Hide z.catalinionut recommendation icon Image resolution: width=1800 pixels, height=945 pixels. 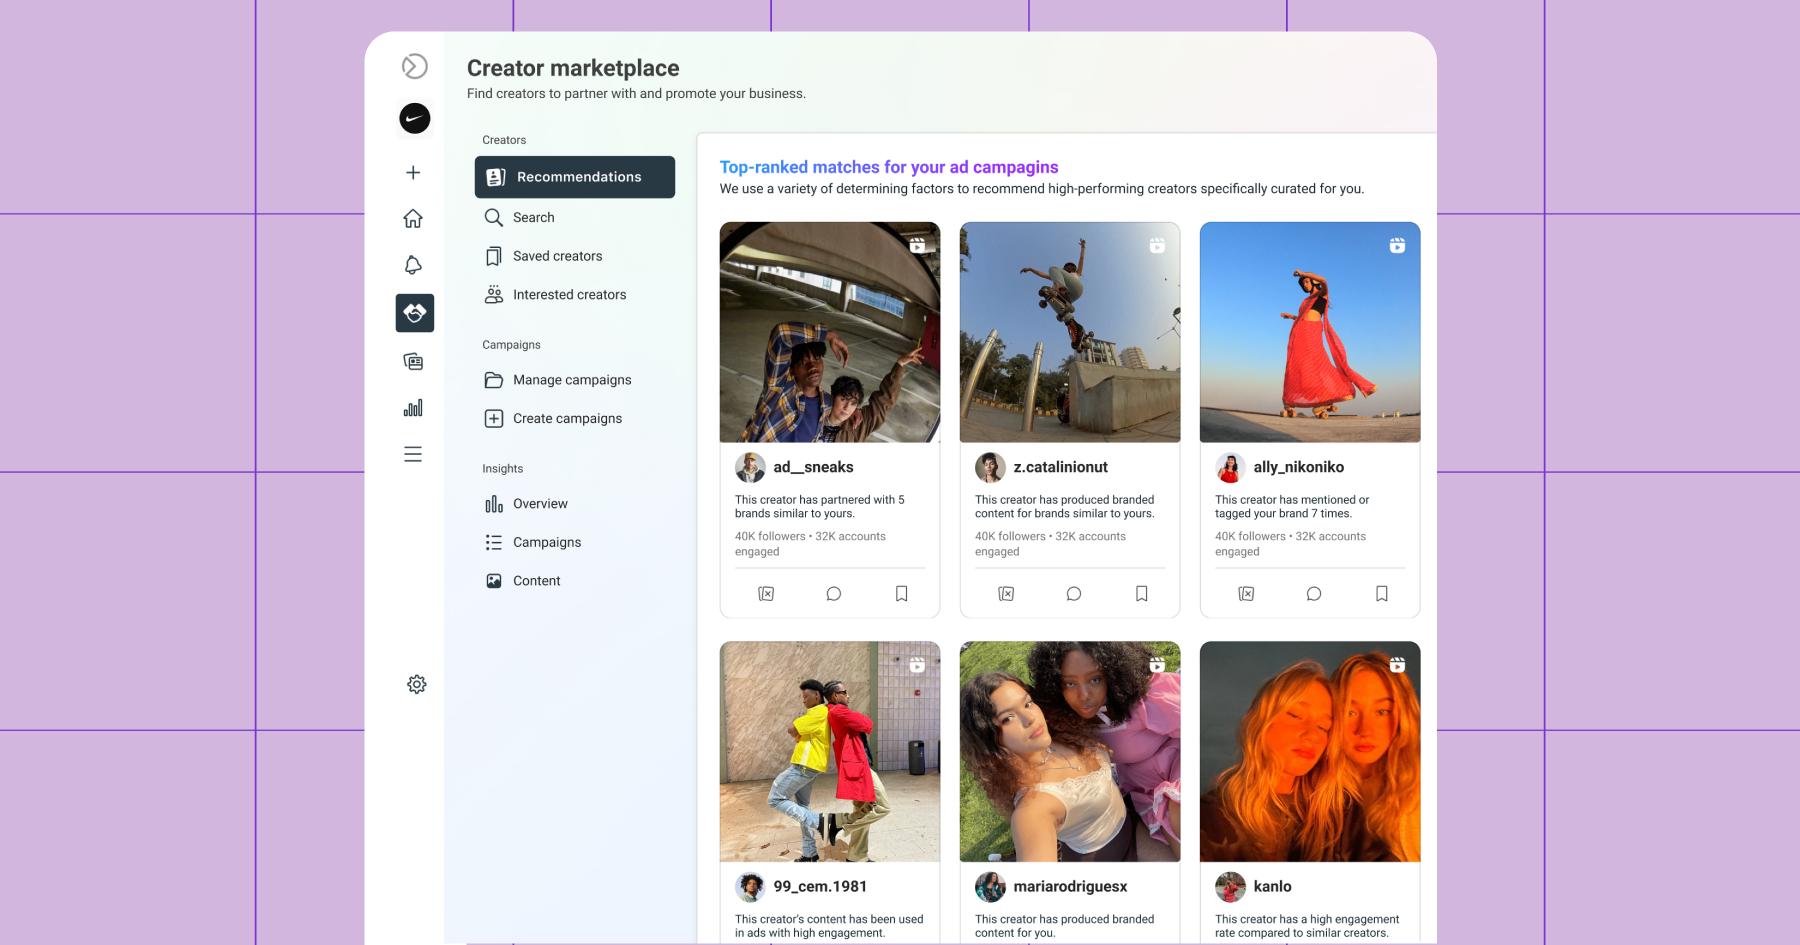tap(1006, 594)
